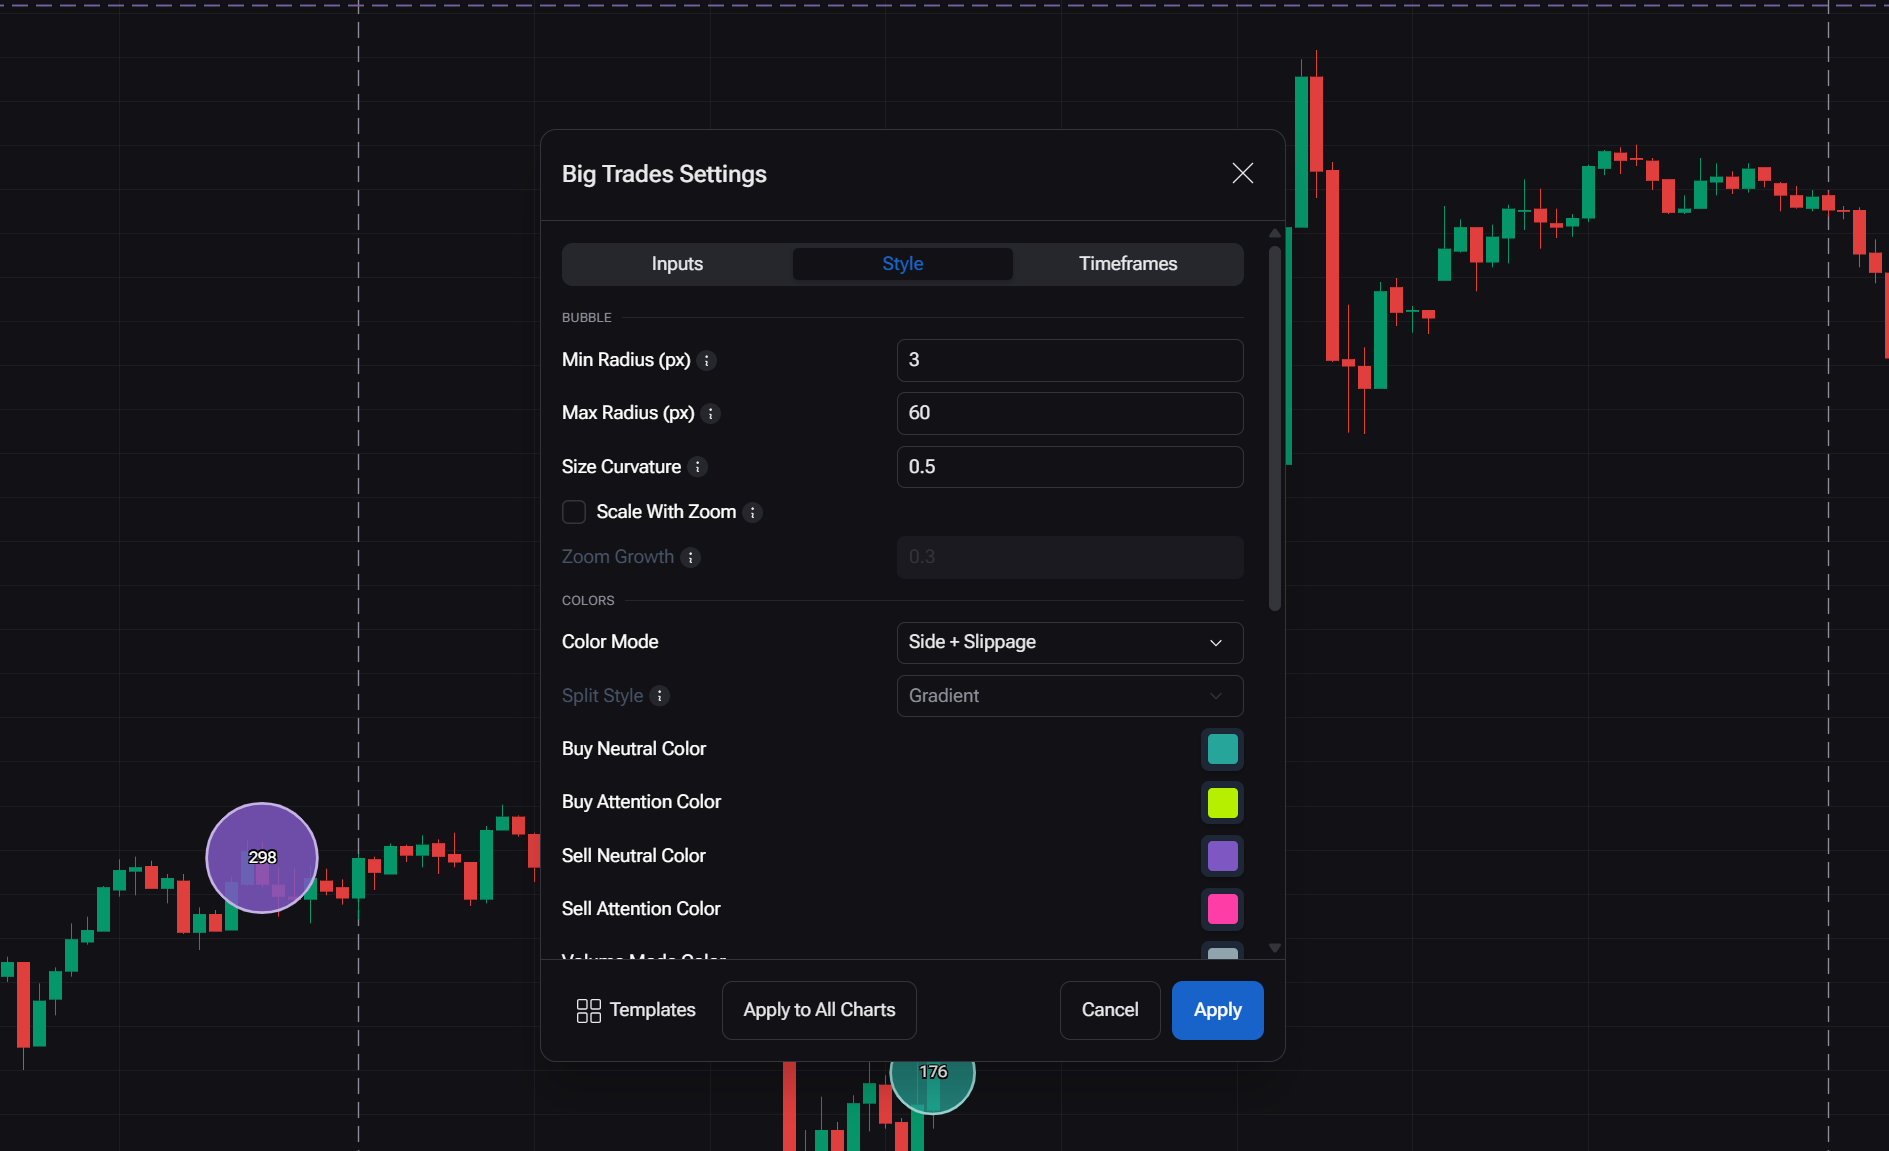Select the purple 298 trade bubble on chart
Image resolution: width=1889 pixels, height=1151 pixels.
262,858
